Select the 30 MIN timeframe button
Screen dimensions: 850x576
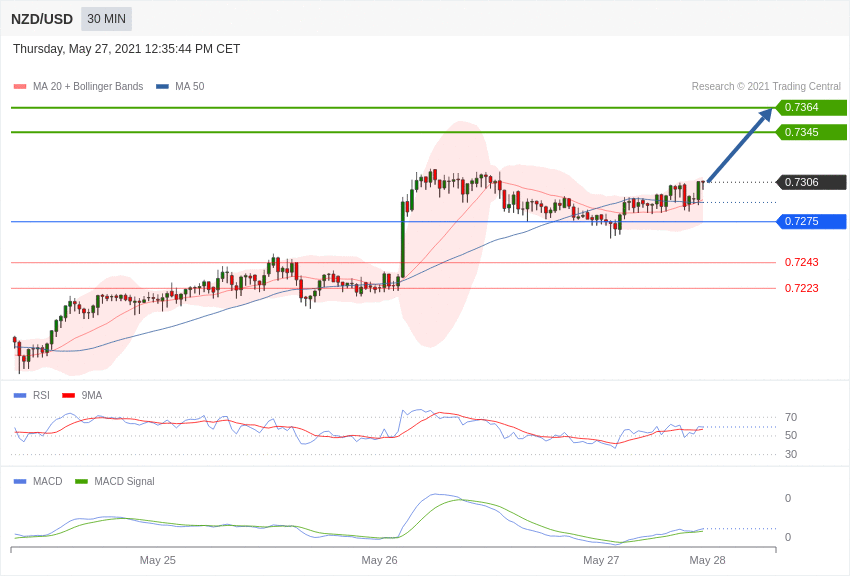coord(106,19)
